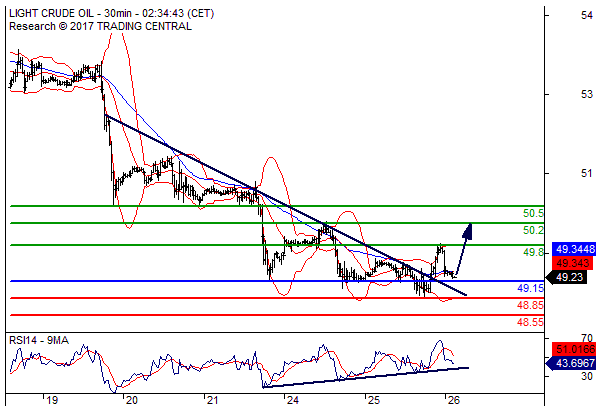Select the 50.2 resistance level label
Viewport: 606px width, 415px height.
coord(533,230)
